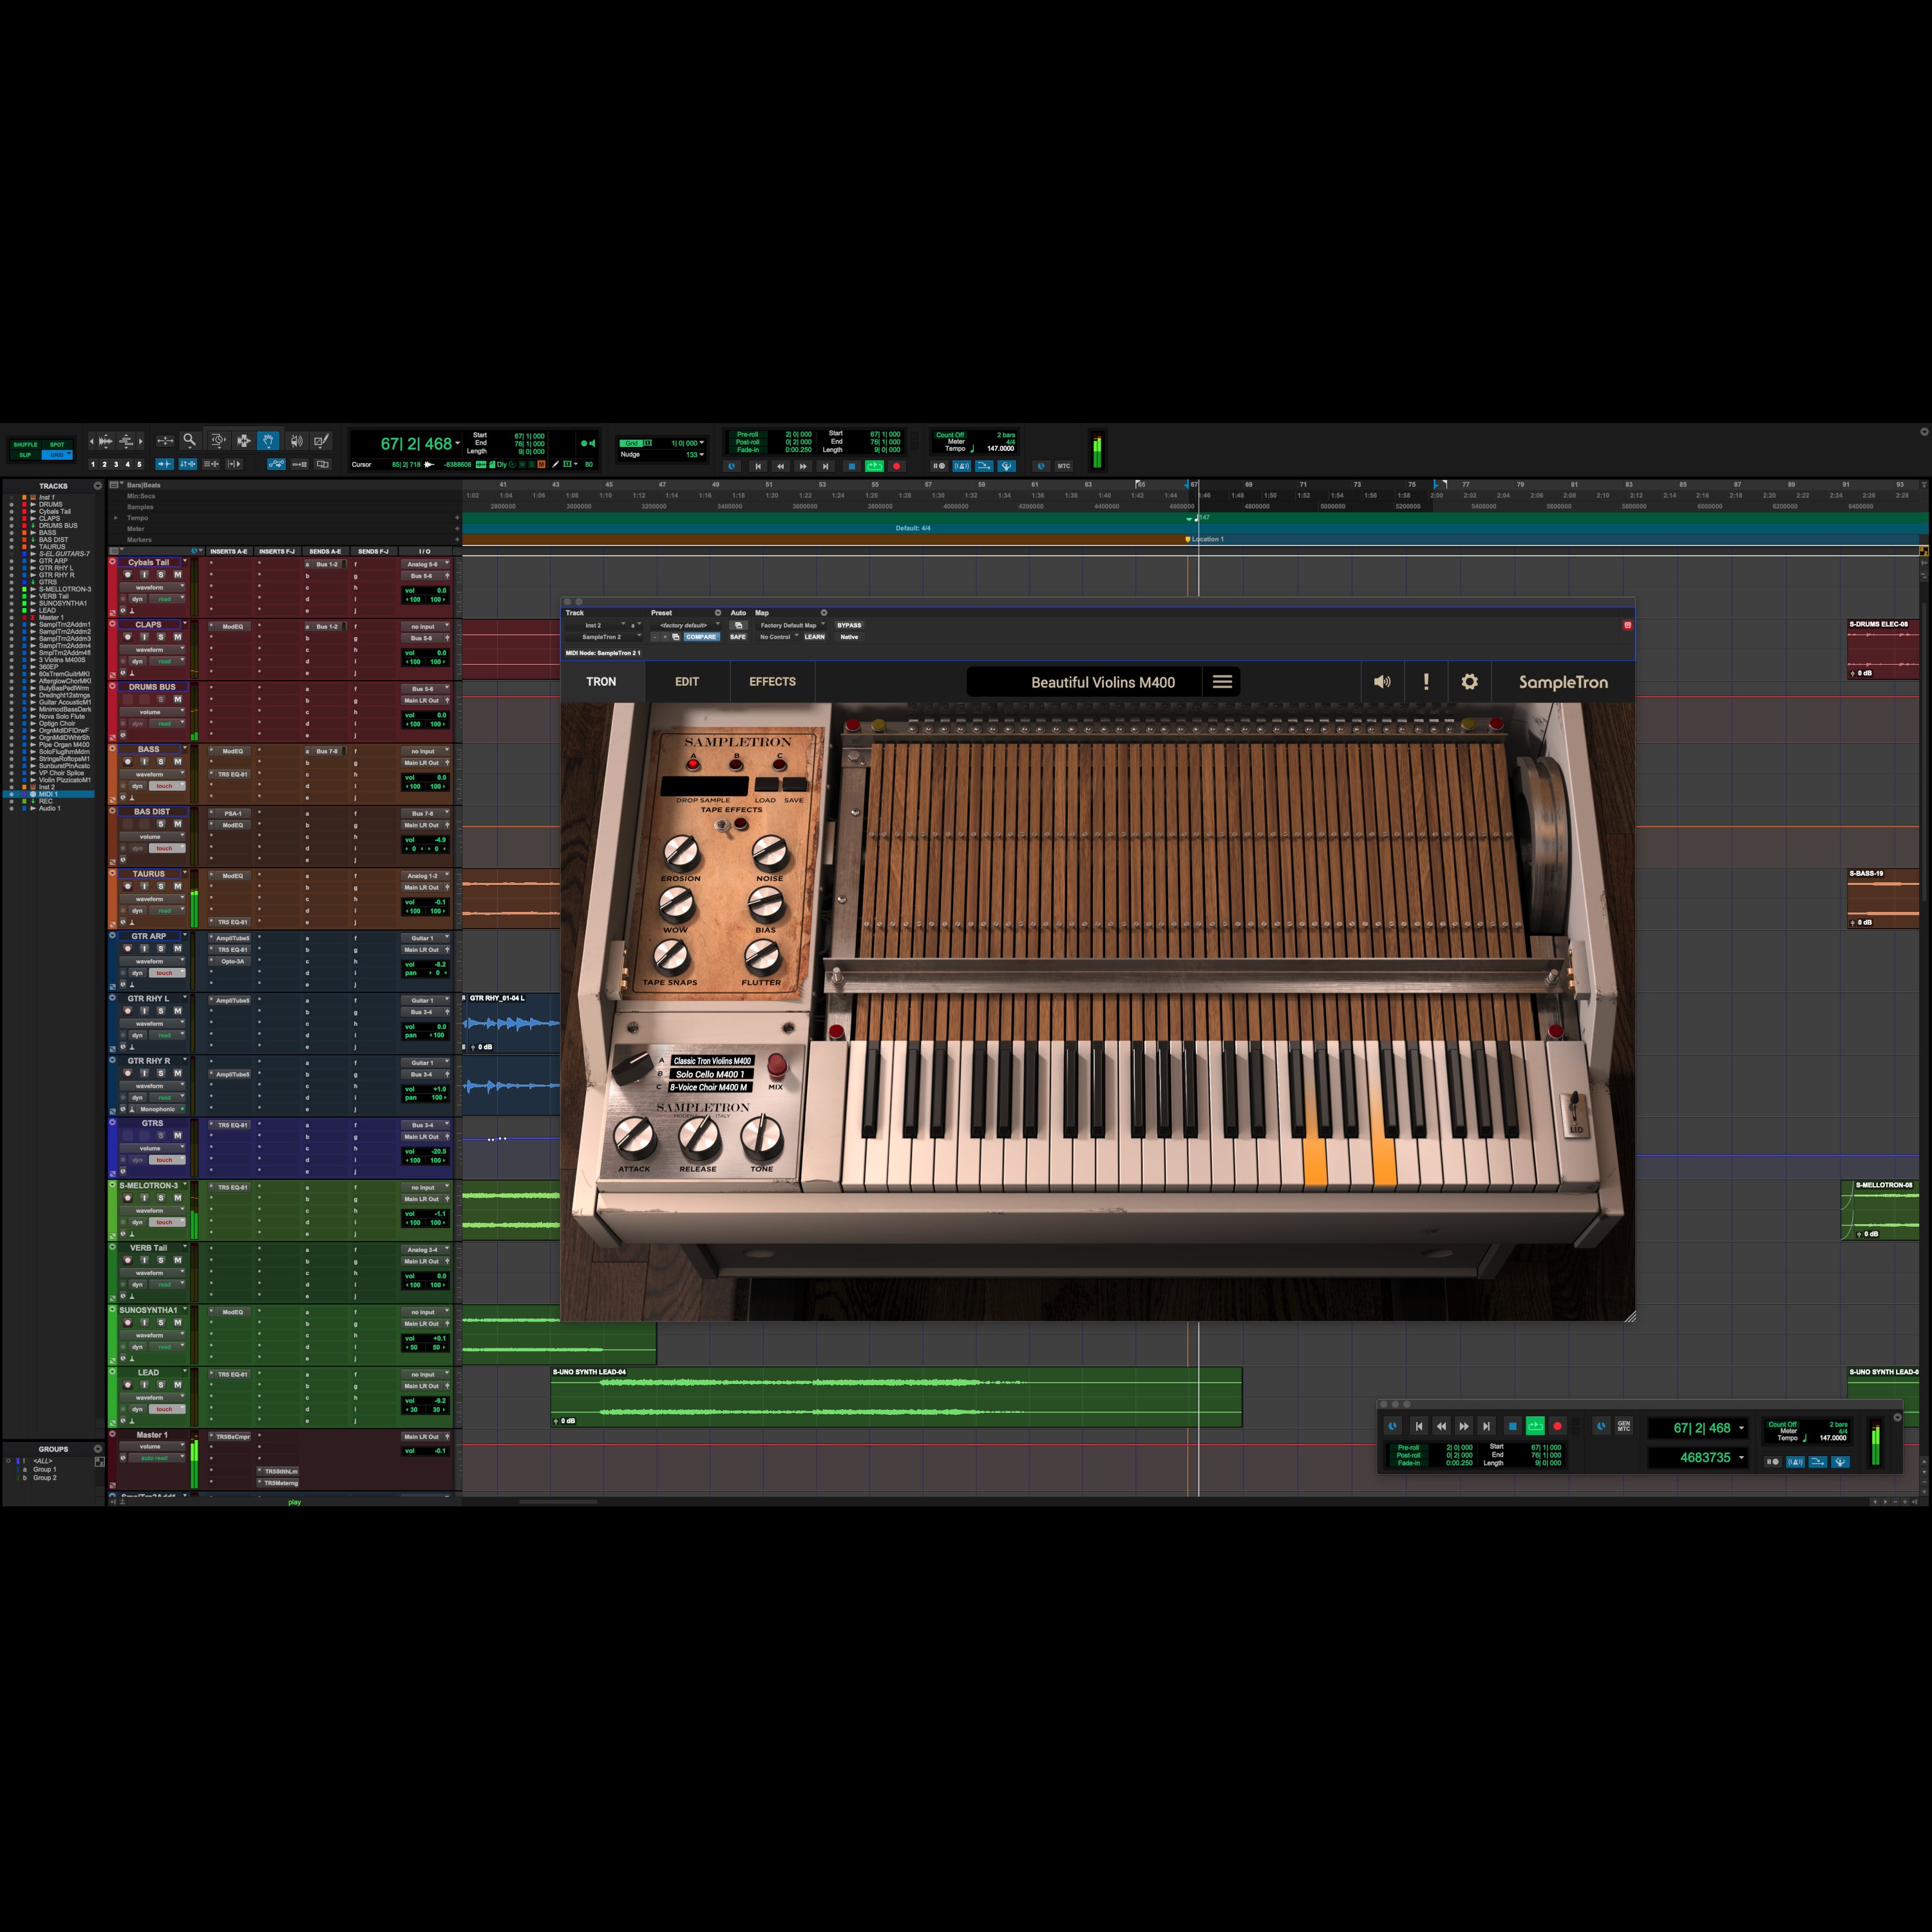The width and height of the screenshot is (1932, 1932).
Task: Click the ATTACK knob on SampleTron
Action: tap(634, 1137)
